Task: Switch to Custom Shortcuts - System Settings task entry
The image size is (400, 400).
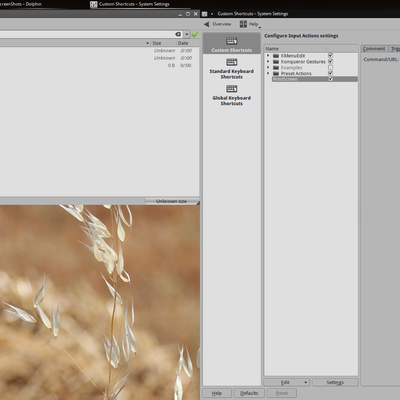Action: point(134,4)
